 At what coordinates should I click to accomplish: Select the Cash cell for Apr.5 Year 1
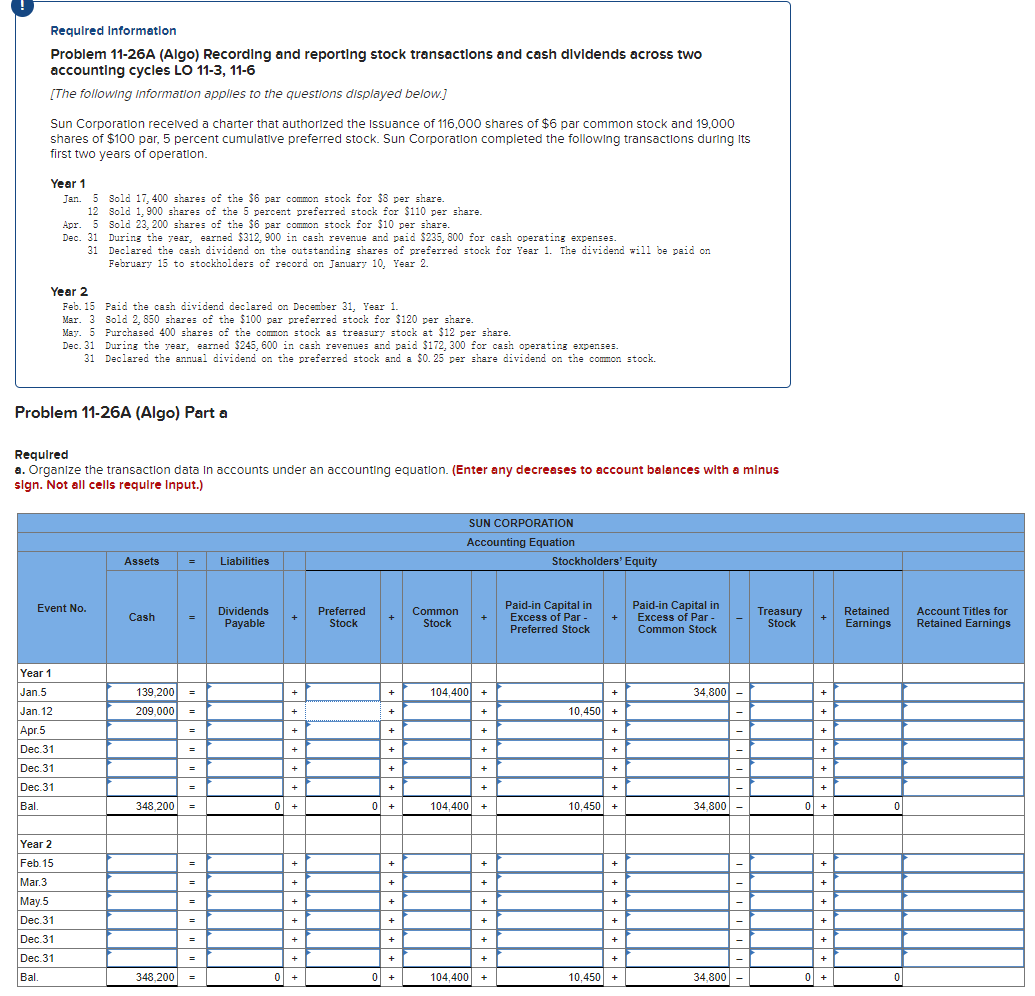pyautogui.click(x=140, y=730)
